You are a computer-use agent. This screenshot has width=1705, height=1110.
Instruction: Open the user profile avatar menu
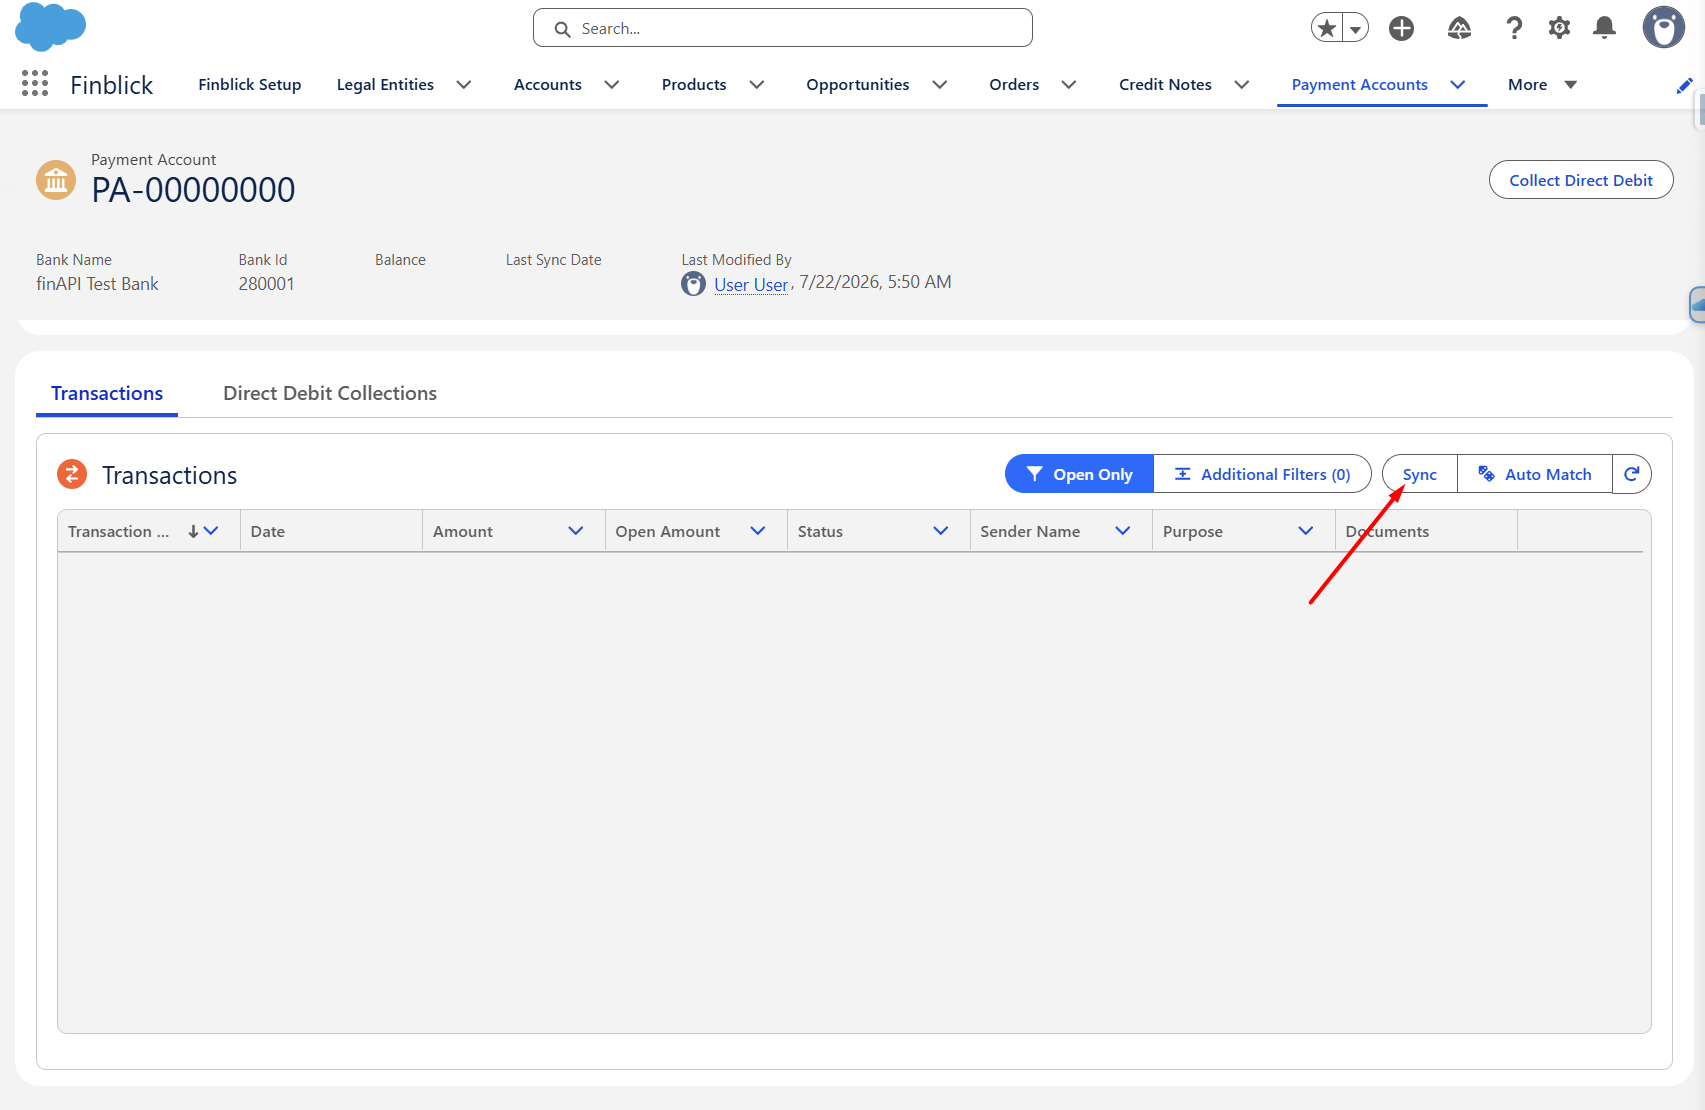point(1664,28)
